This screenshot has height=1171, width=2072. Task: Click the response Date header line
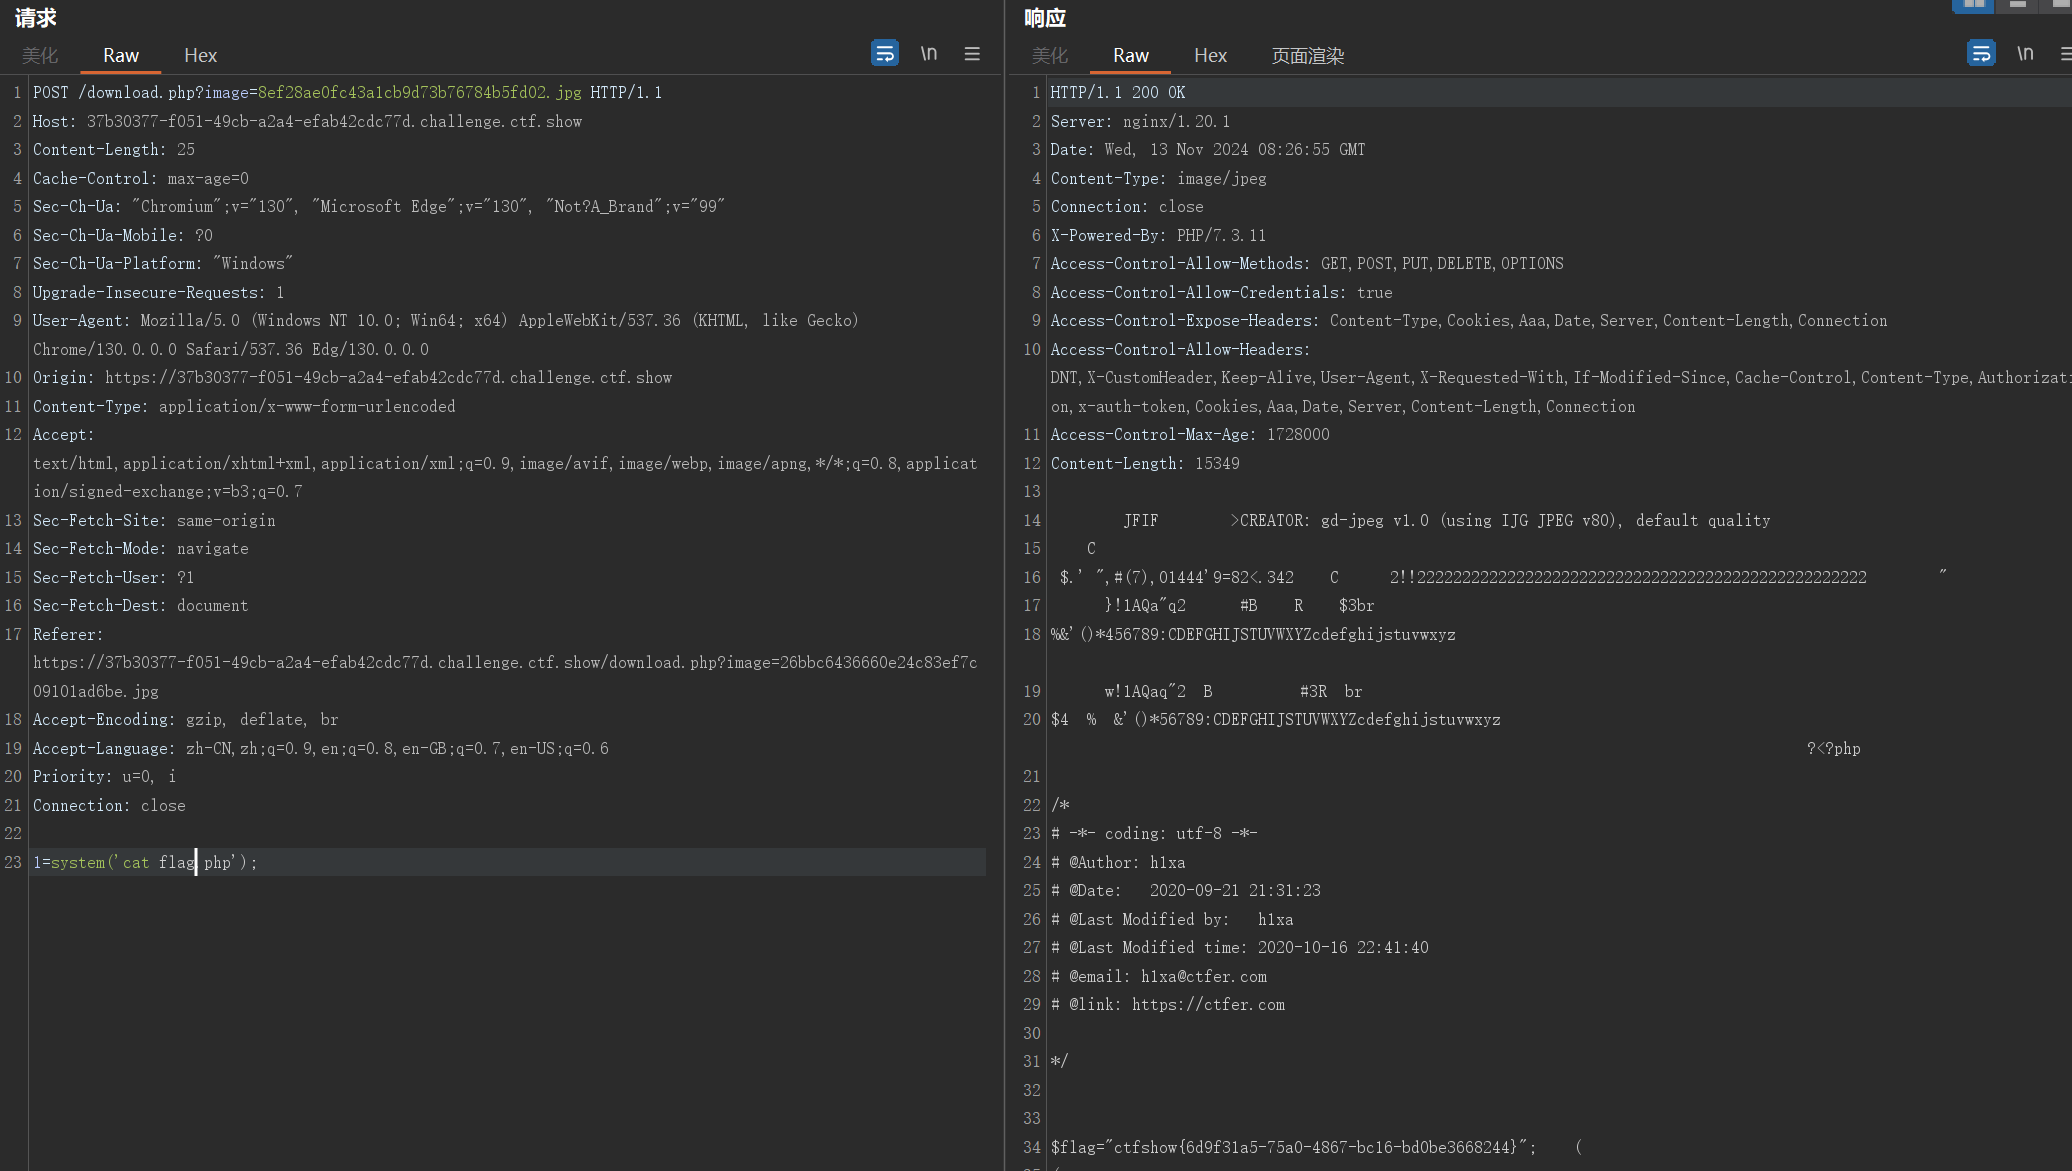1208,150
